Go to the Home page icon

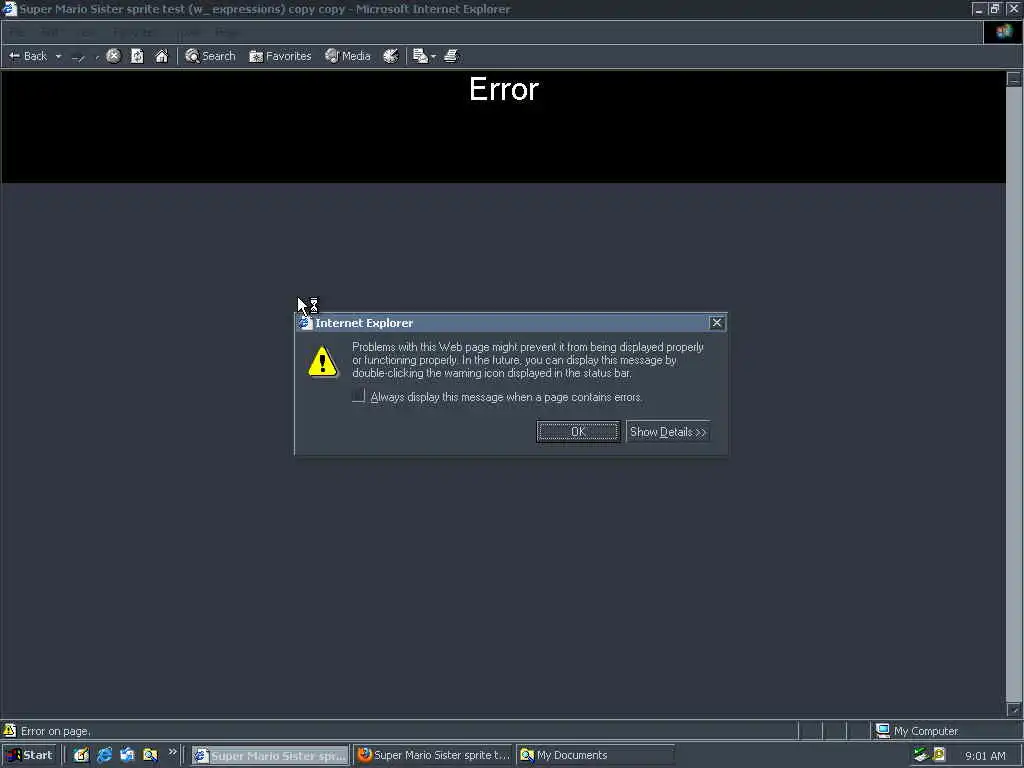pos(161,56)
